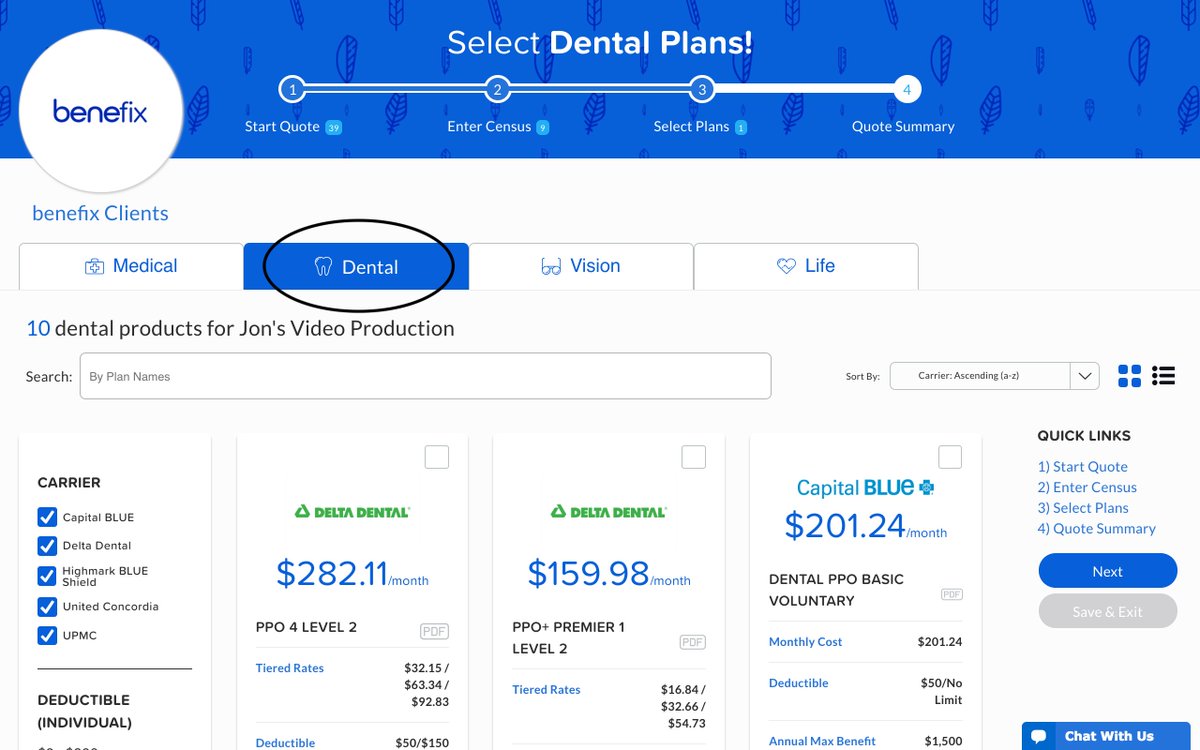The width and height of the screenshot is (1200, 750).
Task: Open the Medical tab
Action: [131, 266]
